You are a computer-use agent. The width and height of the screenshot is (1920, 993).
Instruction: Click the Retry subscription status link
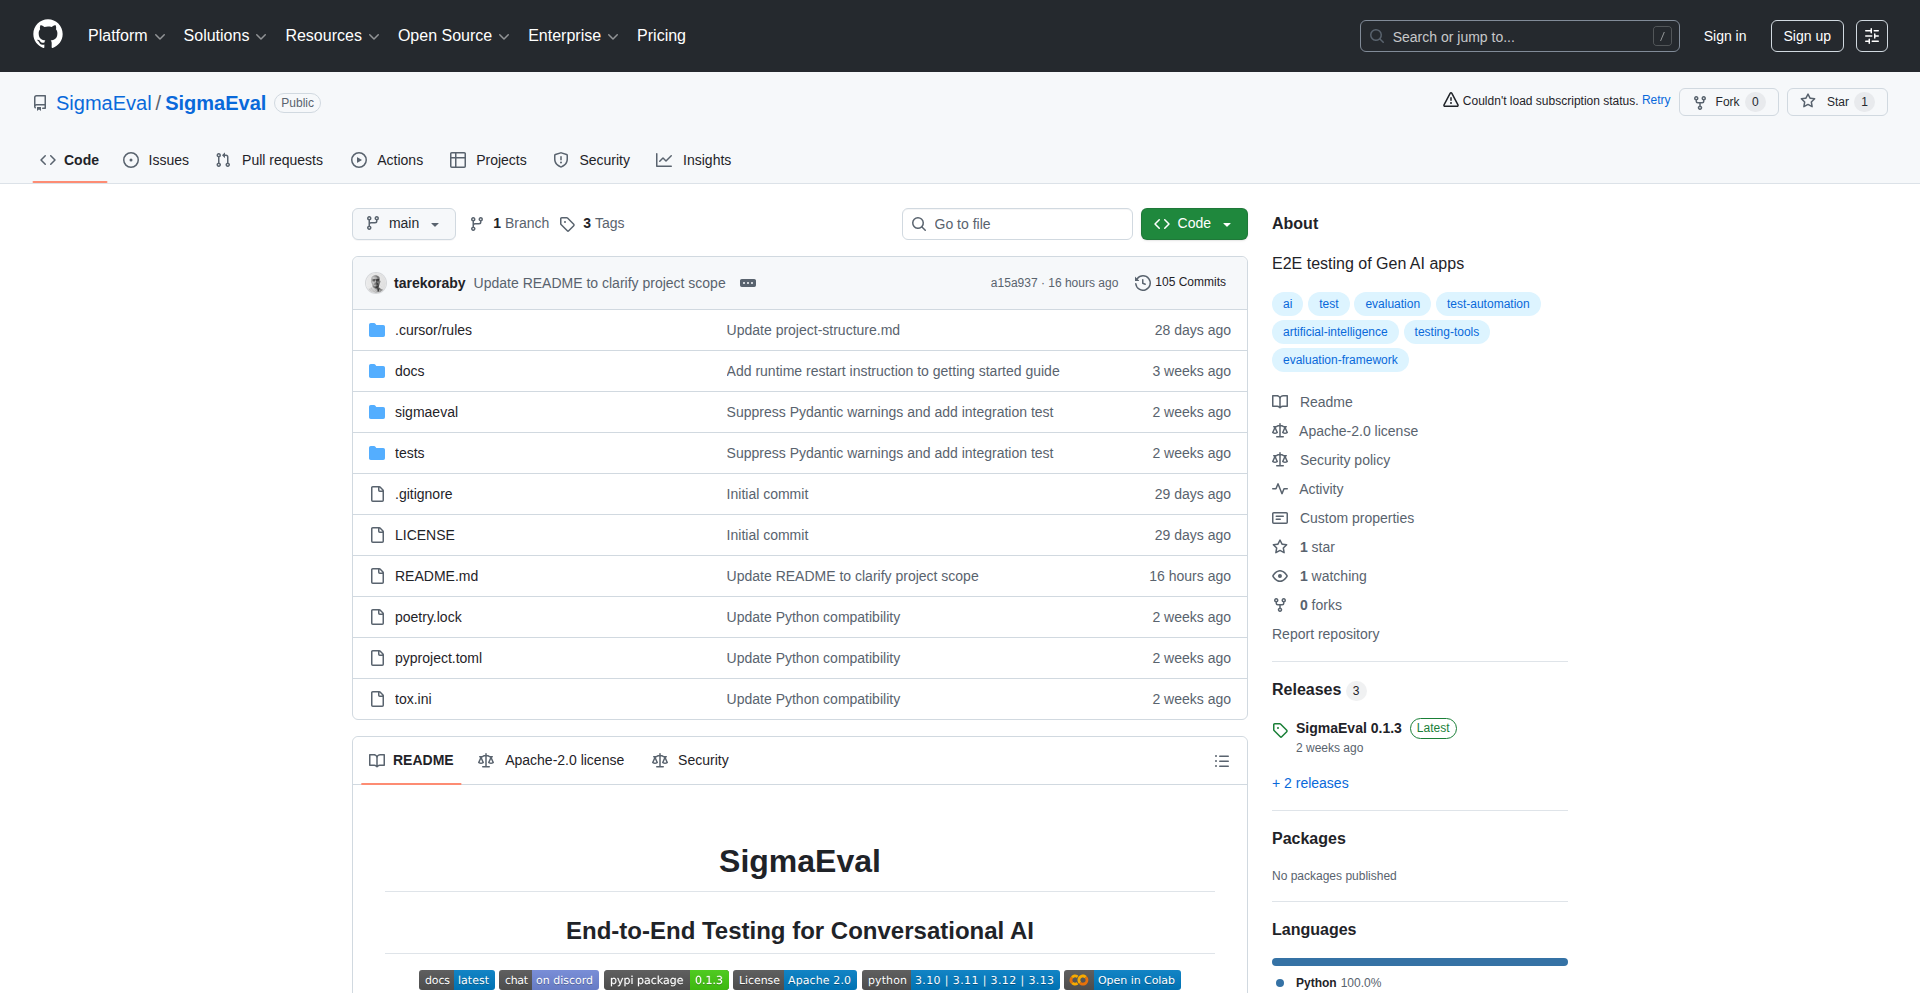pos(1655,100)
